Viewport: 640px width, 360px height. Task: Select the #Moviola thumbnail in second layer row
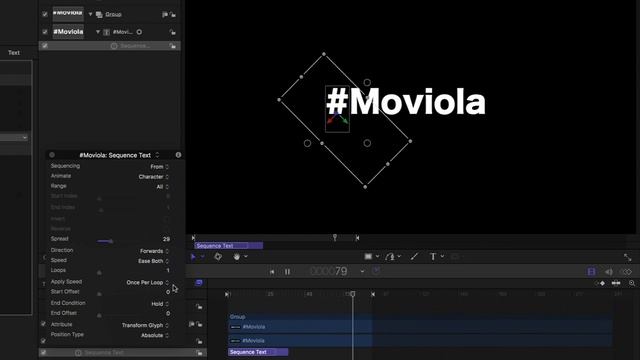(68, 32)
